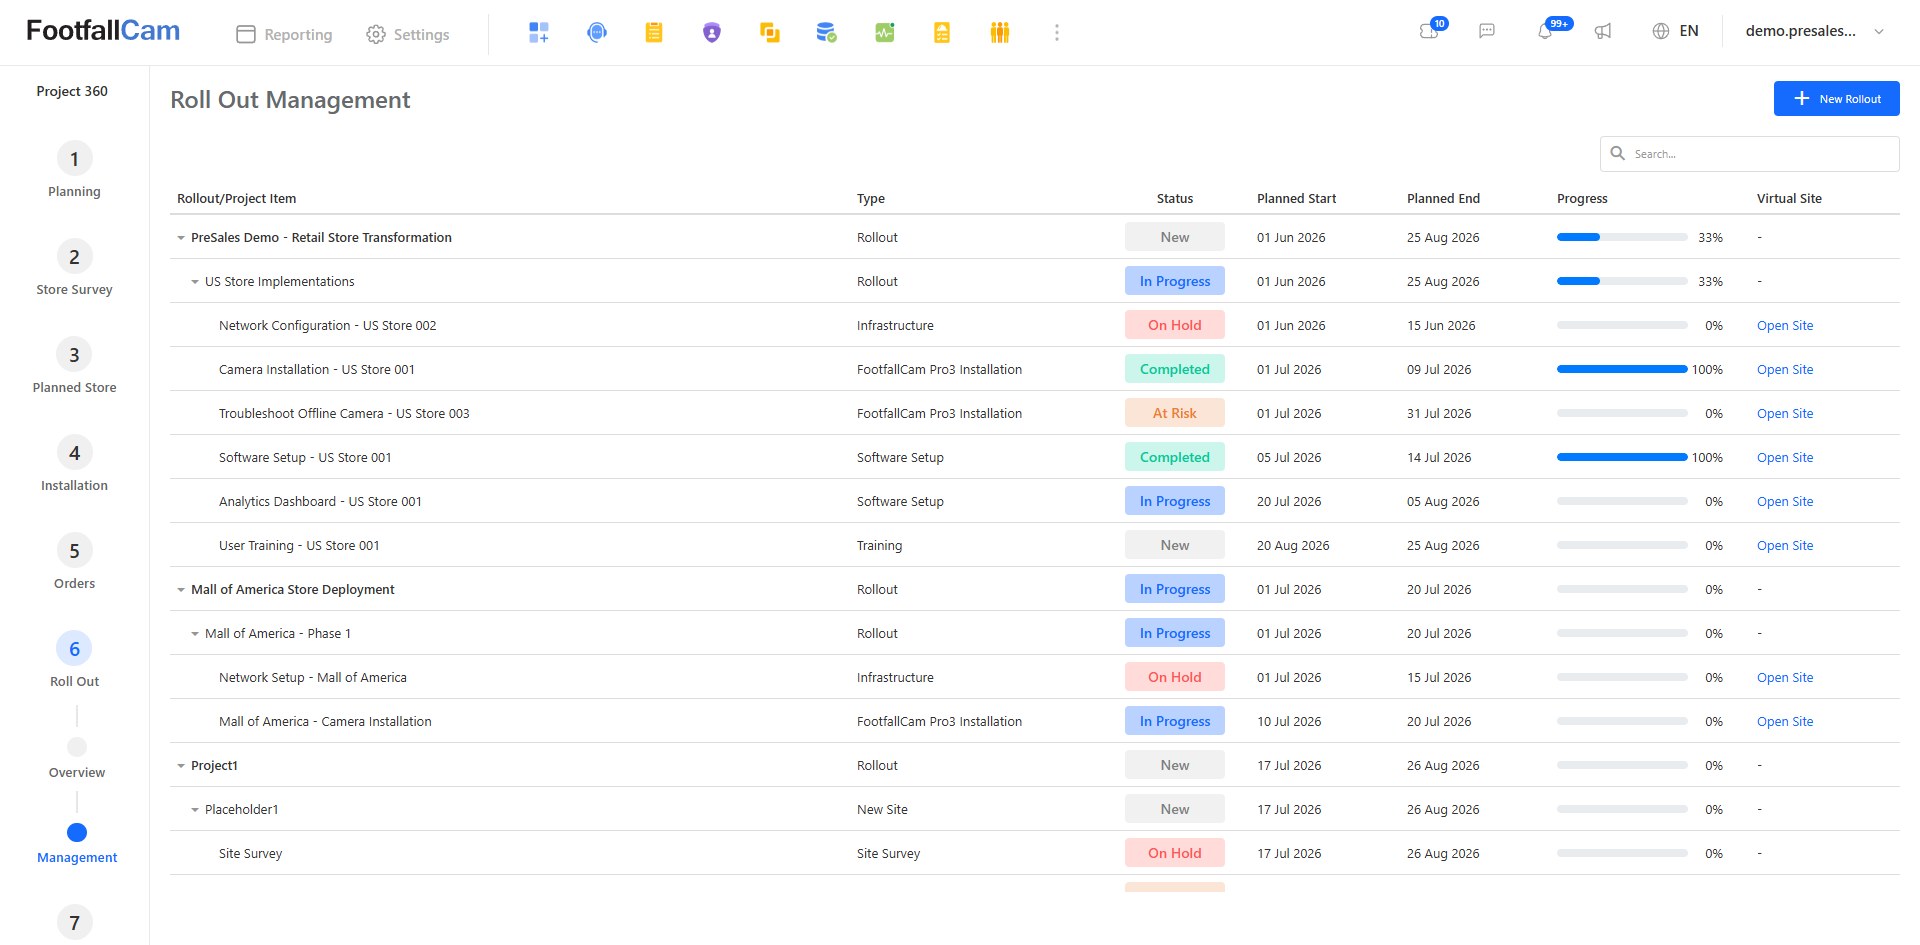Focus the Search field

[x=1750, y=154]
